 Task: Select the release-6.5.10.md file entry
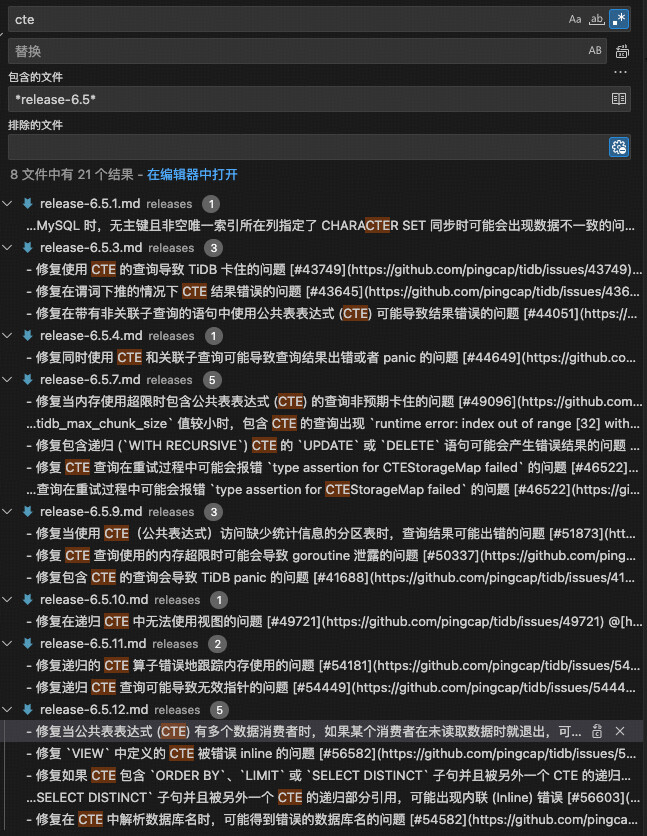[94, 599]
